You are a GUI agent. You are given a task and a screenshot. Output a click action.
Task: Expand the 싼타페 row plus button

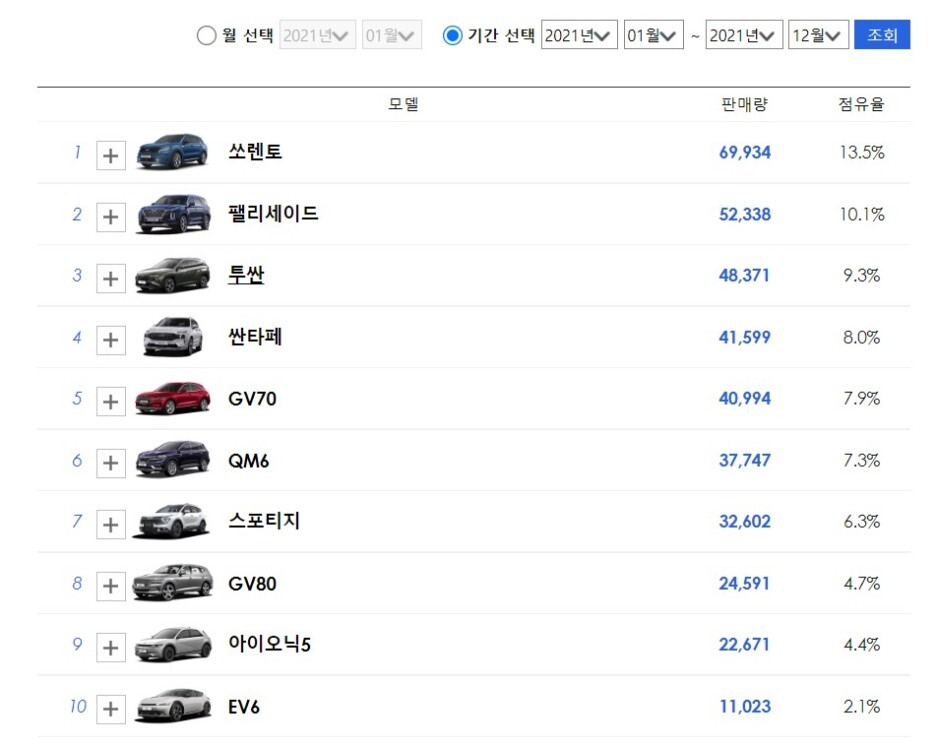point(111,340)
